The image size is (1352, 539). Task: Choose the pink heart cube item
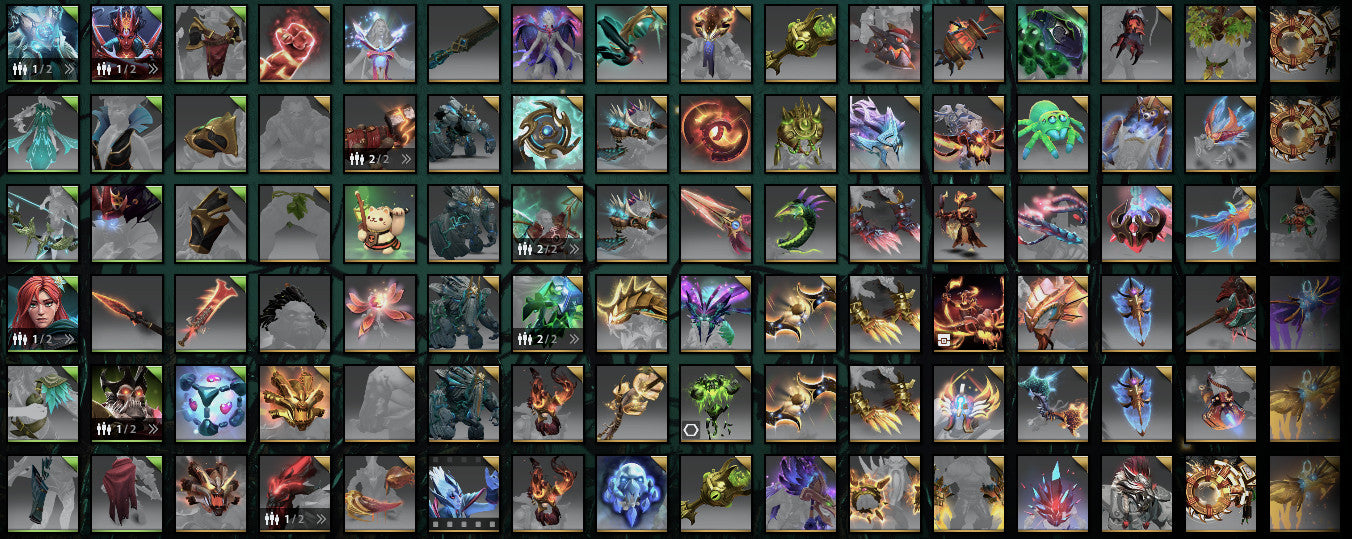point(212,403)
